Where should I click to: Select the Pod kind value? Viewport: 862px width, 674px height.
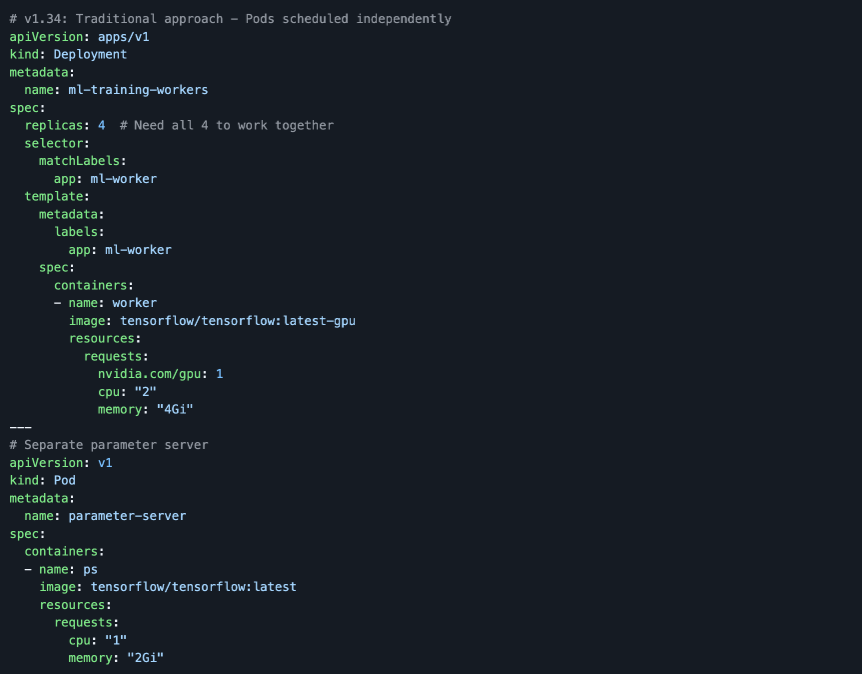[x=64, y=480]
